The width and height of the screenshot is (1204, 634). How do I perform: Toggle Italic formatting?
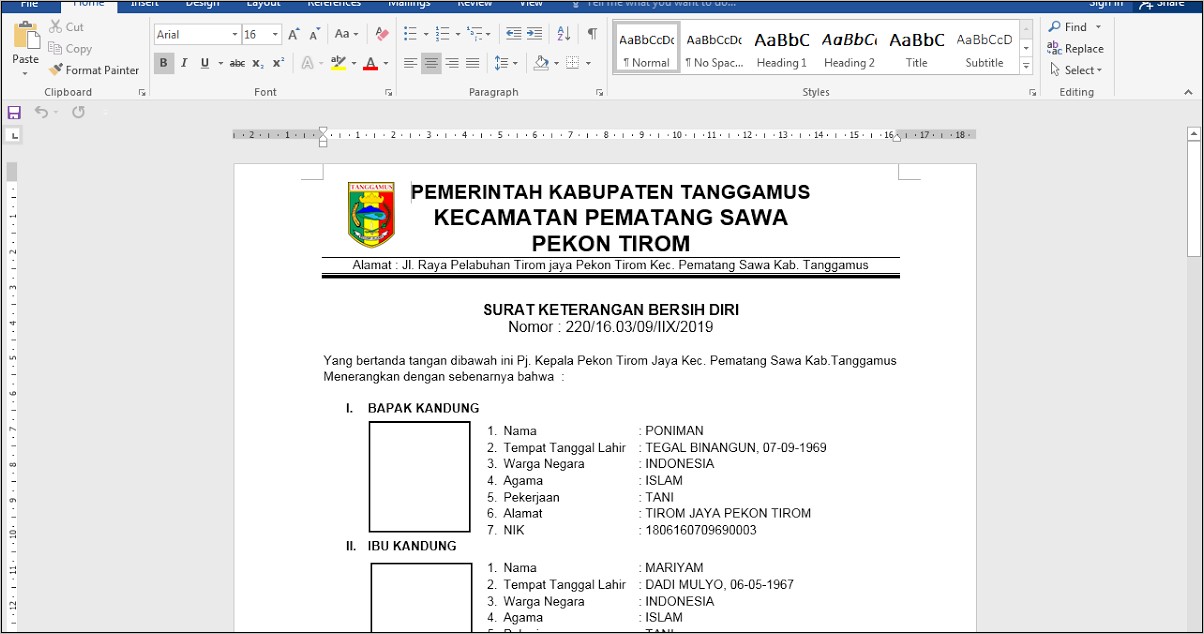pyautogui.click(x=184, y=63)
